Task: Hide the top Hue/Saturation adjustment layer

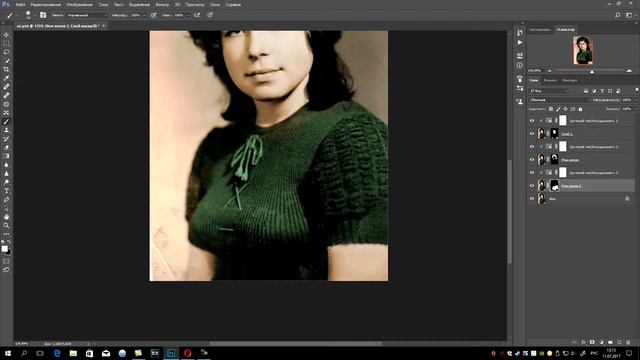Action: coord(531,121)
